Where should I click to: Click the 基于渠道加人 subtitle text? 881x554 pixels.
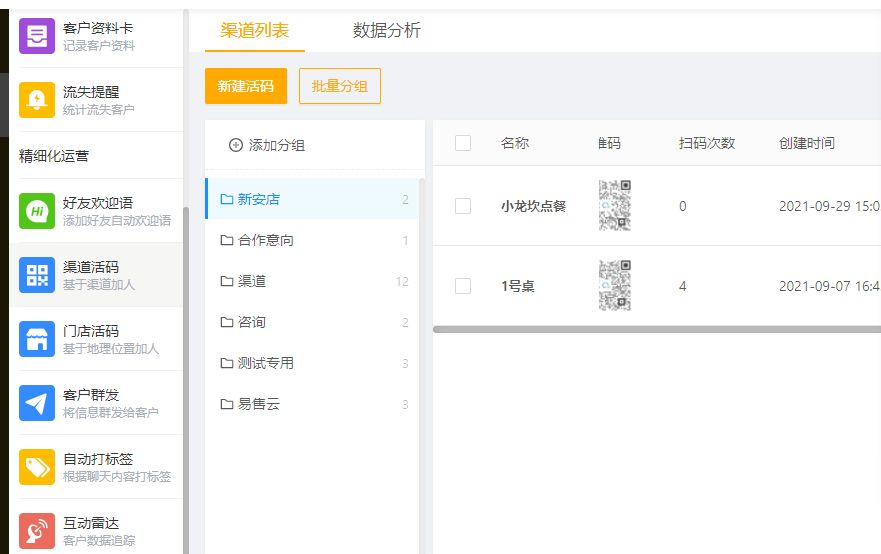(99, 285)
